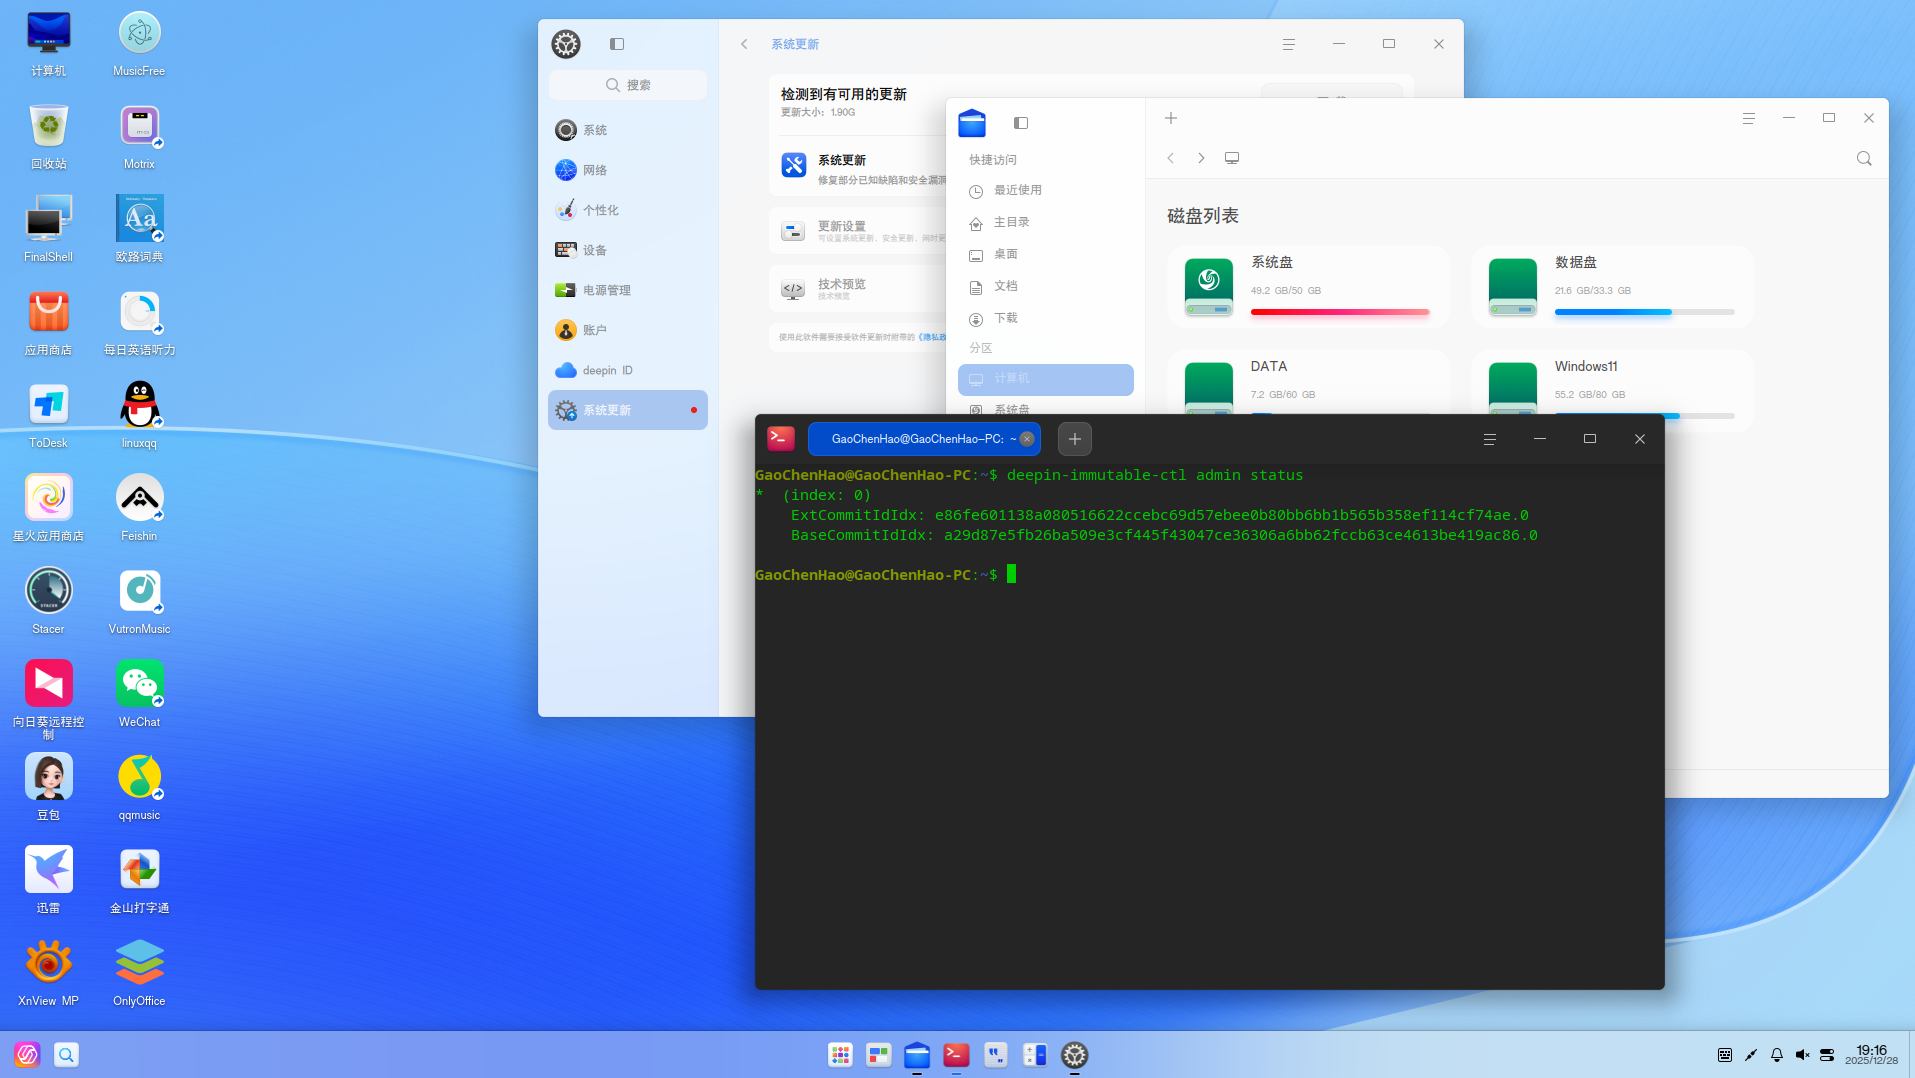1915x1078 pixels.
Task: Go back in the settings window
Action: (744, 44)
